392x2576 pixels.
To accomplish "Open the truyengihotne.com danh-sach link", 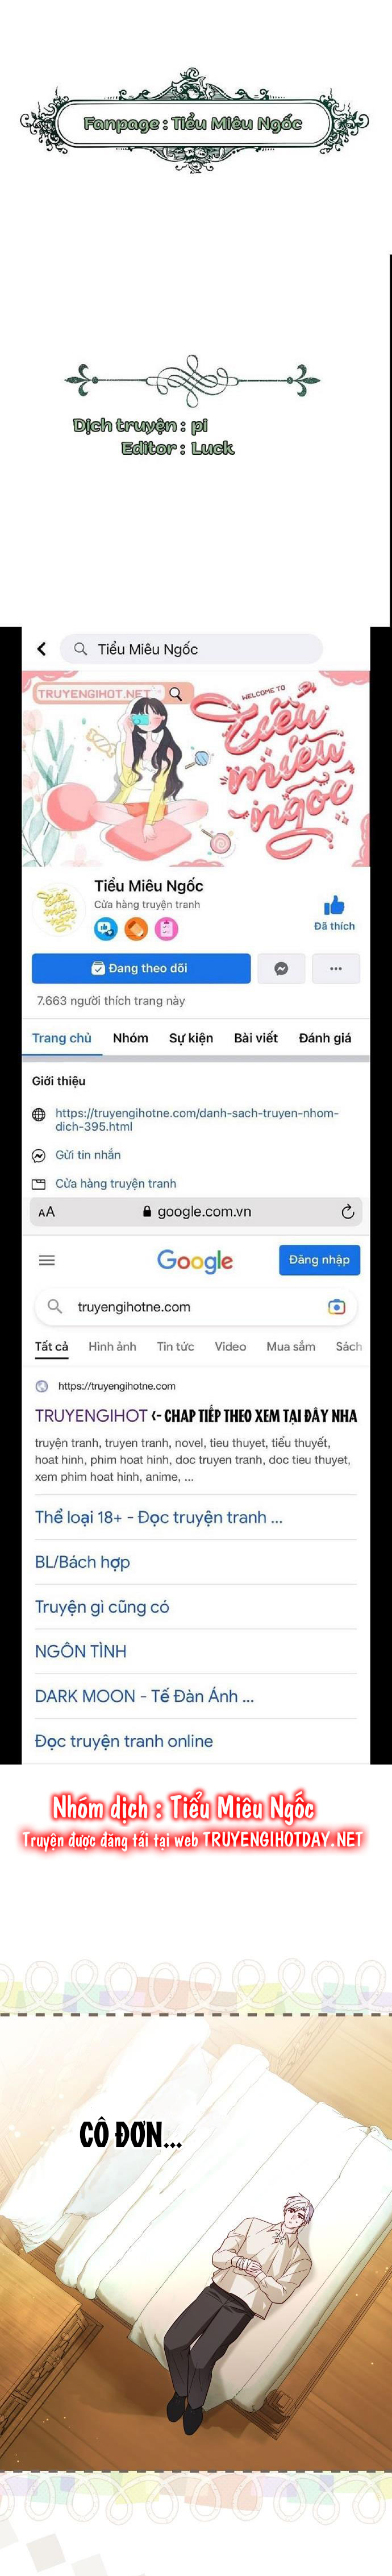I will tap(196, 1119).
